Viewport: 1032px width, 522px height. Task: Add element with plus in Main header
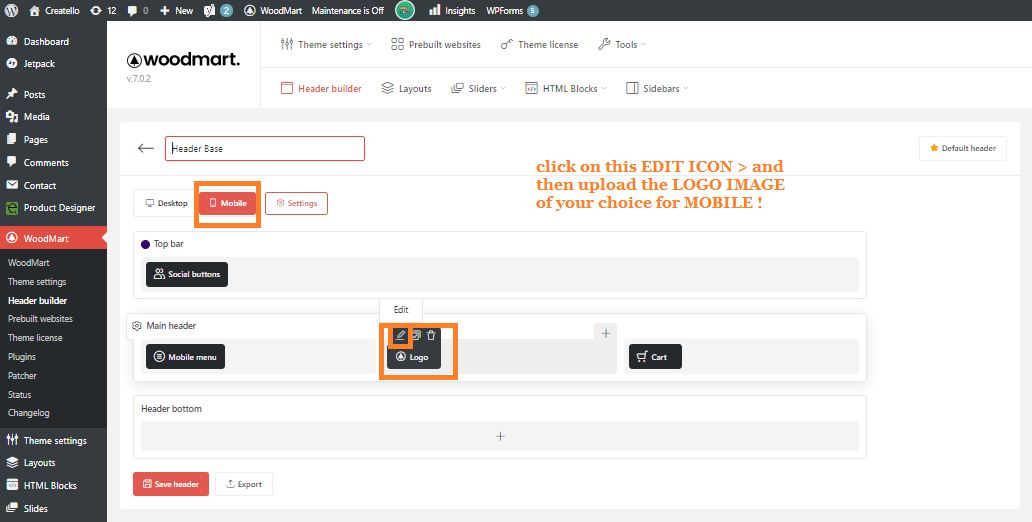tap(606, 333)
